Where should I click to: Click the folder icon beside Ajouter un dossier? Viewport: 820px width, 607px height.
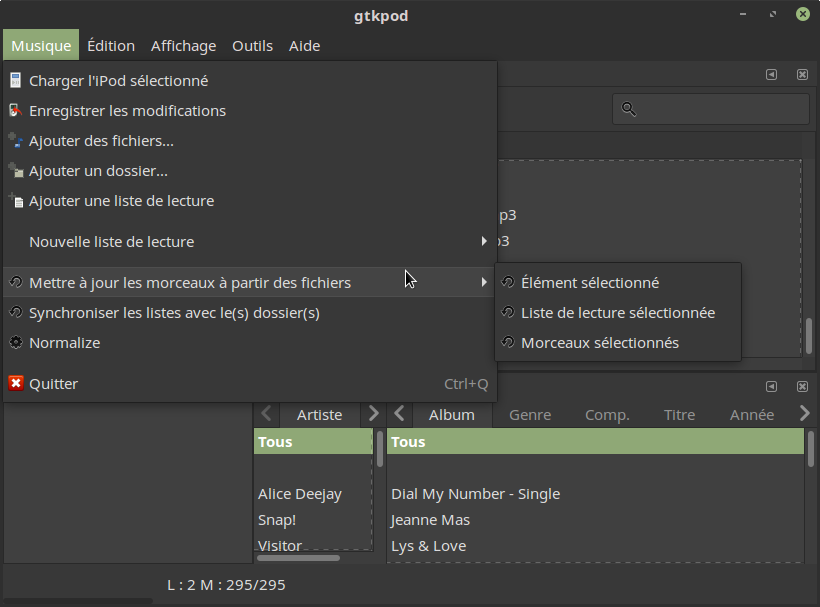click(15, 171)
